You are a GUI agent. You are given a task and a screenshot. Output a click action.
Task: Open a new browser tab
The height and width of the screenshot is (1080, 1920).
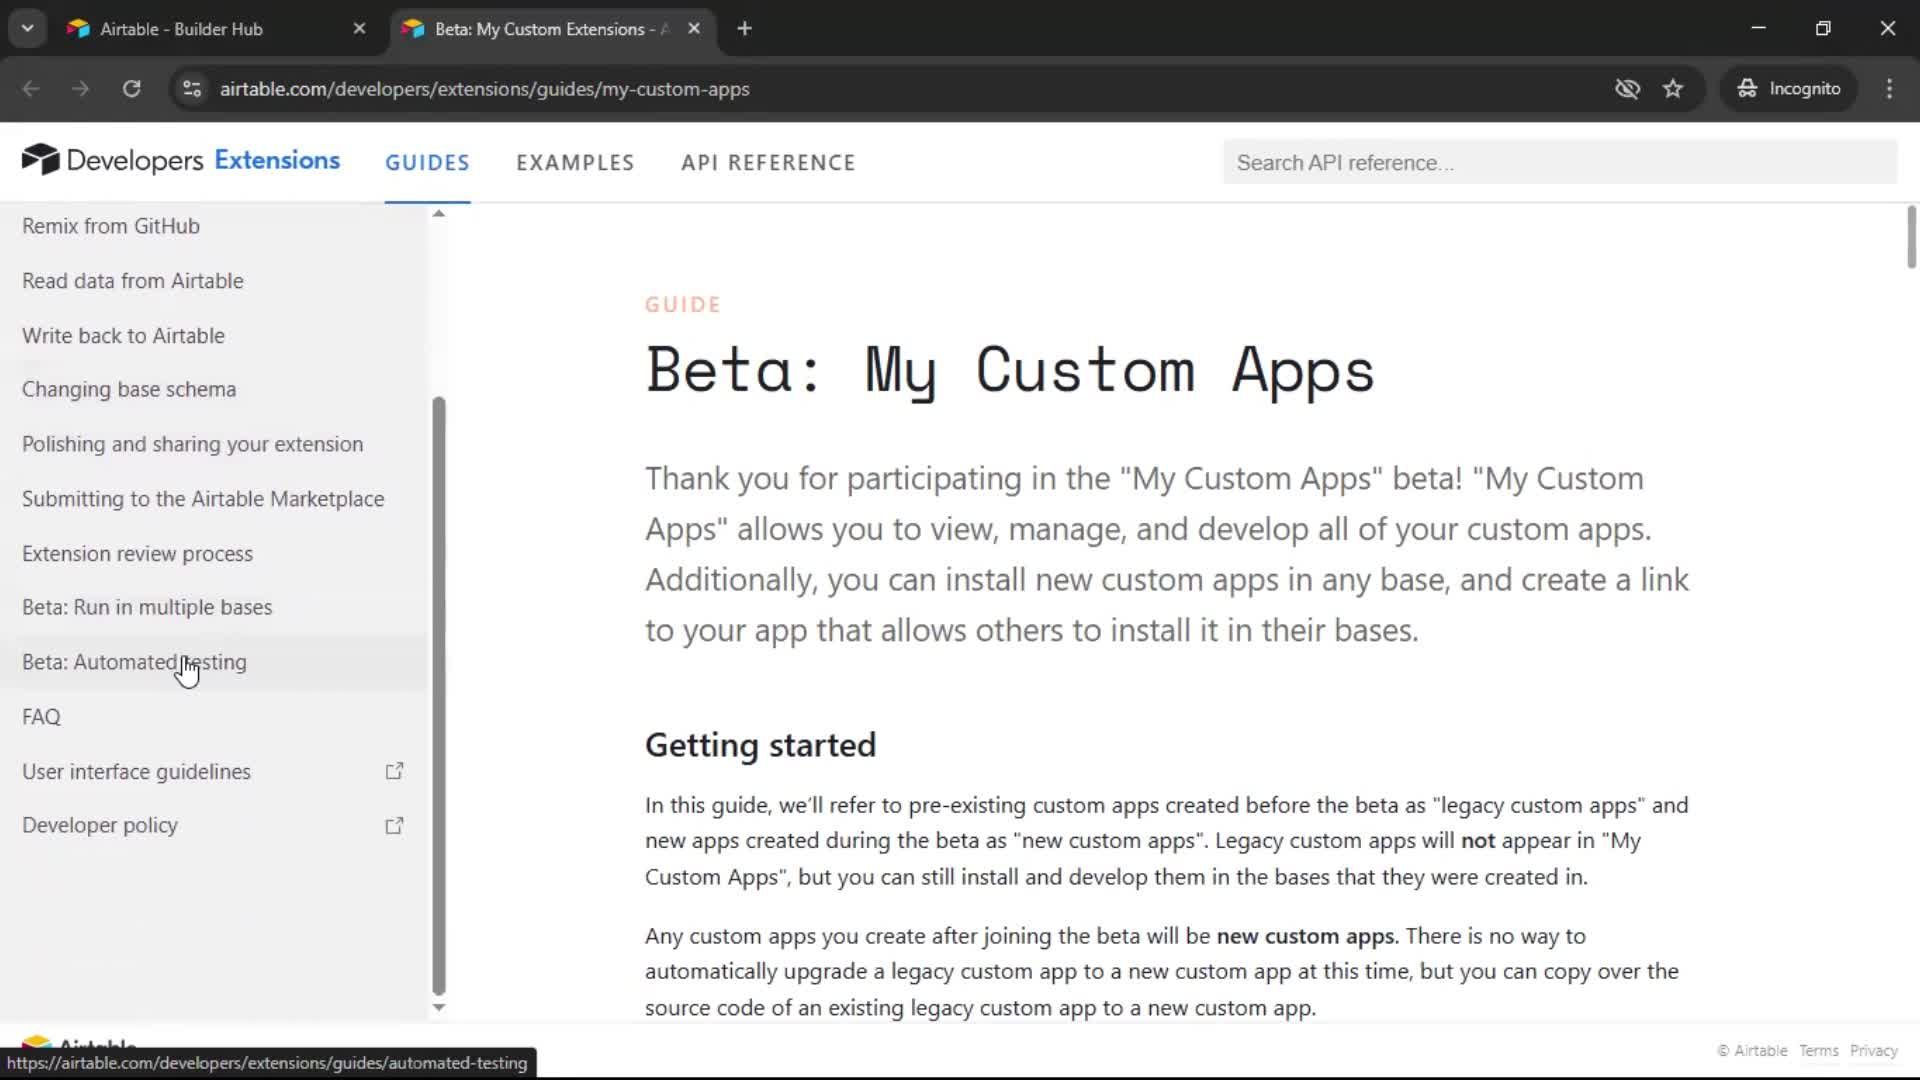(x=744, y=29)
